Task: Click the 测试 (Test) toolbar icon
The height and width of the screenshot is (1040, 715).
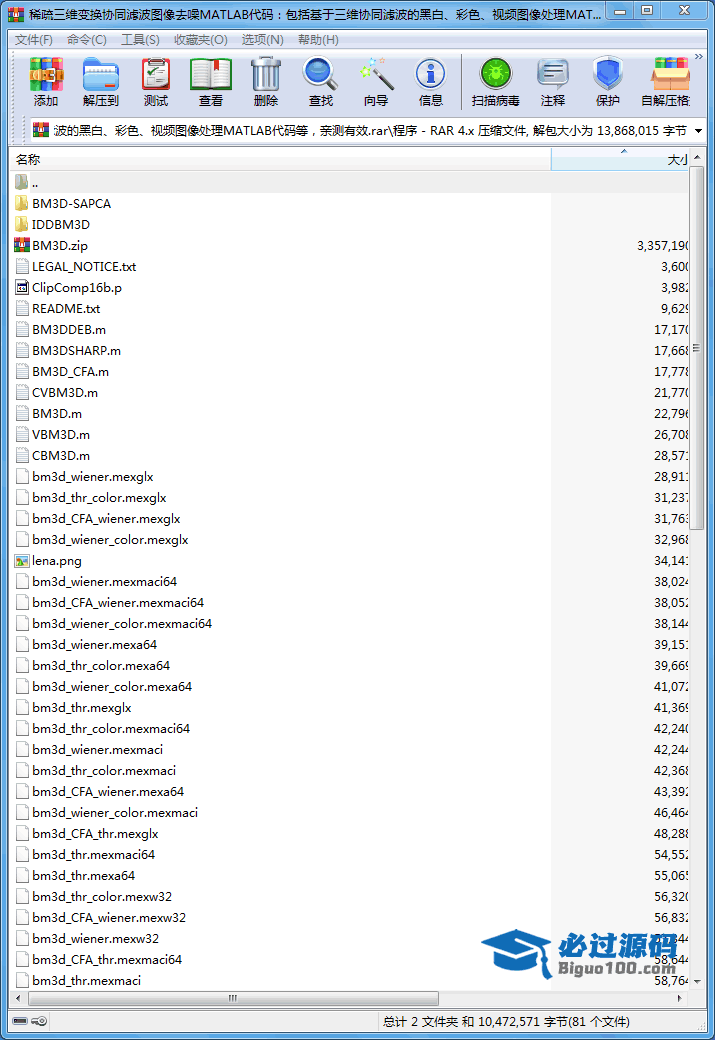Action: click(156, 82)
